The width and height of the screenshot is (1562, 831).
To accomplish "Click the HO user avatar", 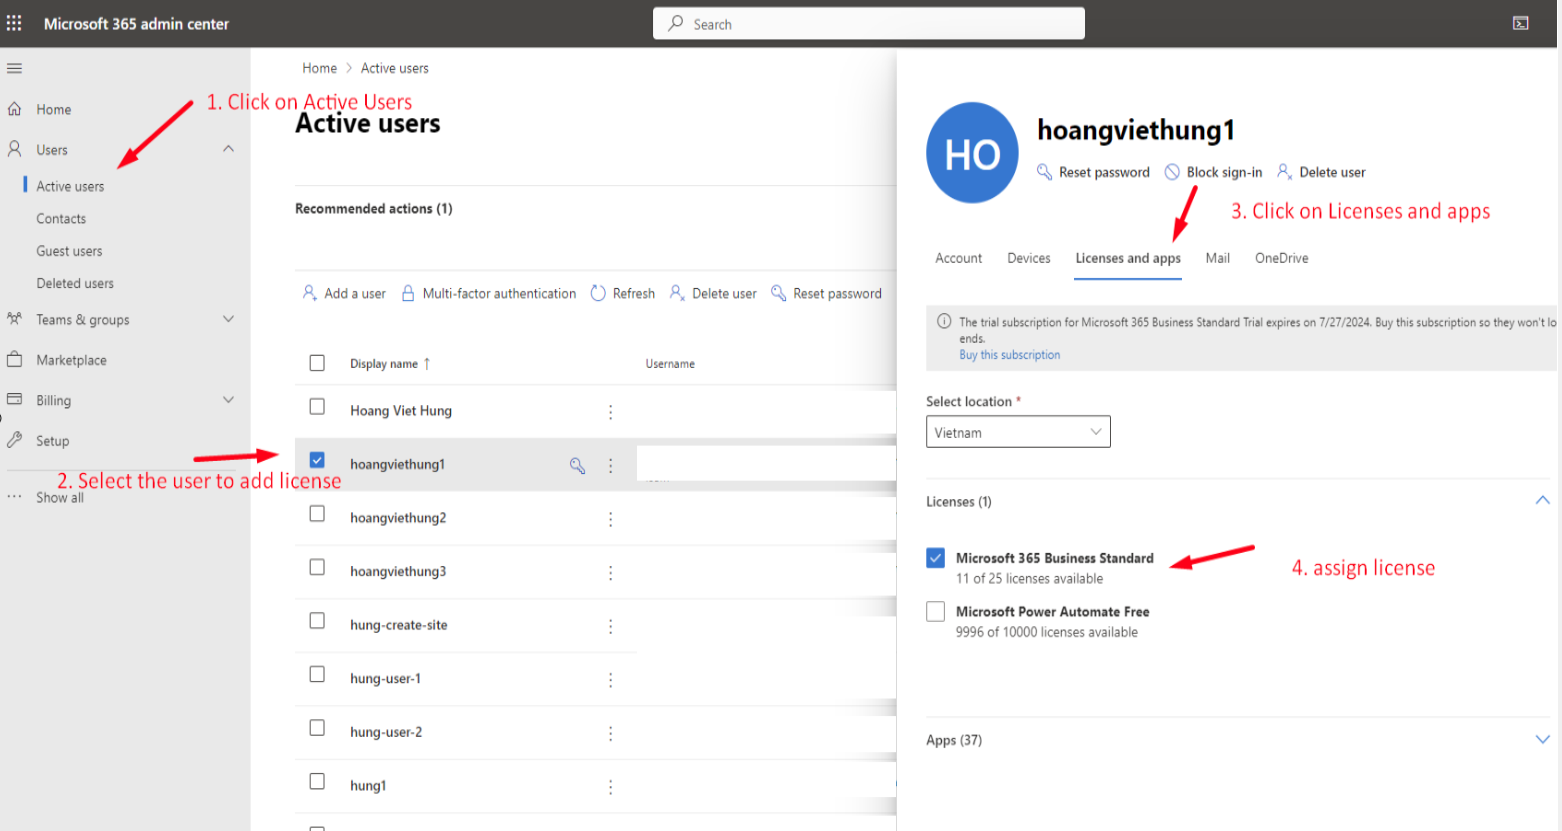I will tap(972, 153).
